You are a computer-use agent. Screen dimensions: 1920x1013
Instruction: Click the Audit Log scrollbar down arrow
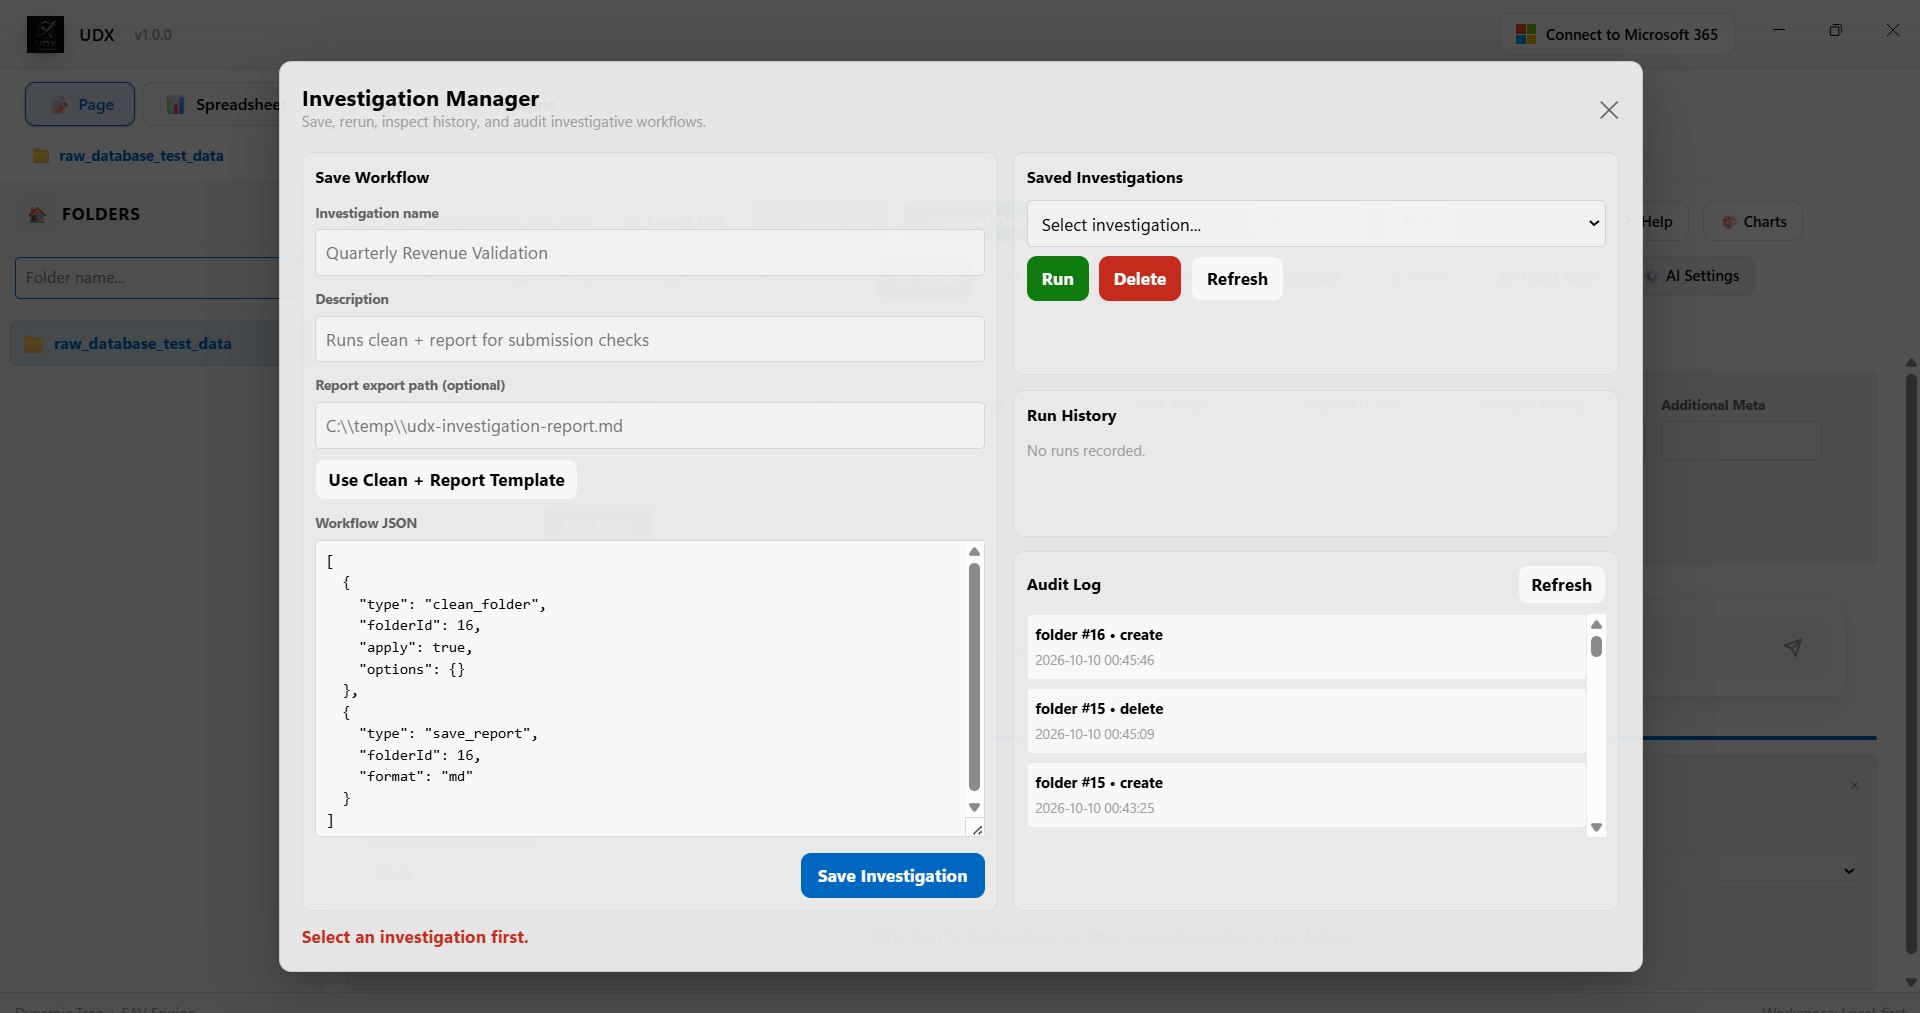tap(1597, 827)
